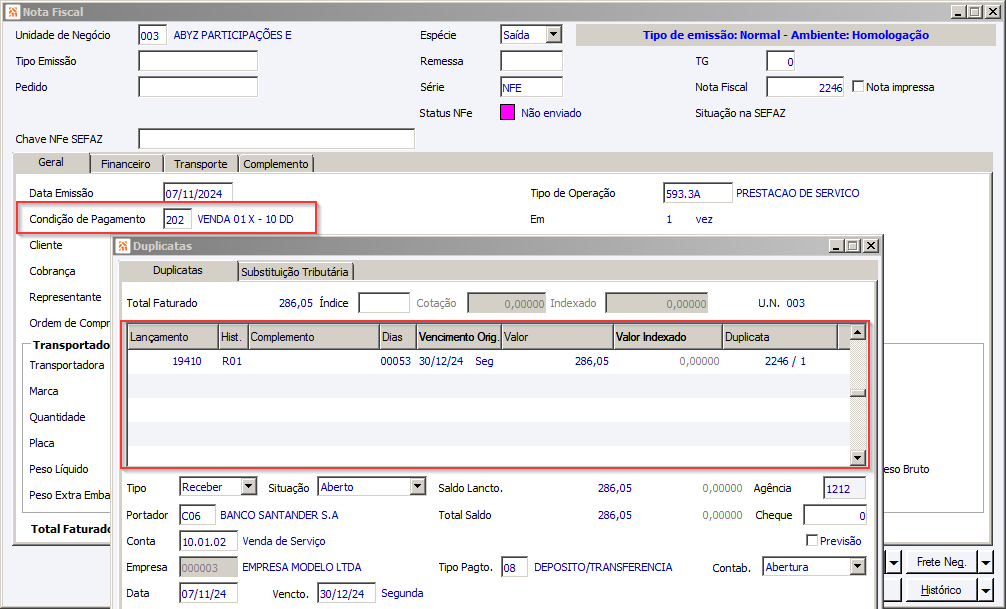
Task: Click the DEPOSITO/TRANSFERENCIA text
Action: pos(603,567)
